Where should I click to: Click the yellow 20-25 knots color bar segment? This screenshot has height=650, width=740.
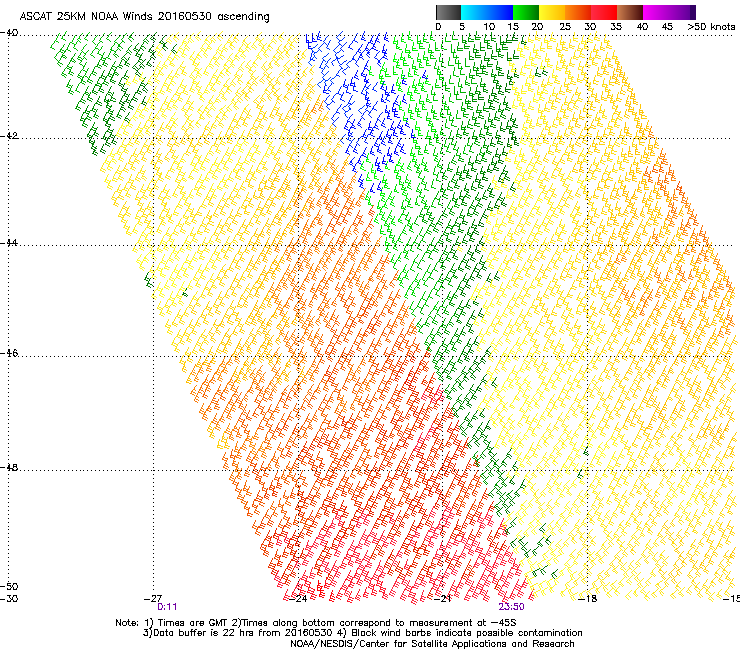click(x=552, y=12)
